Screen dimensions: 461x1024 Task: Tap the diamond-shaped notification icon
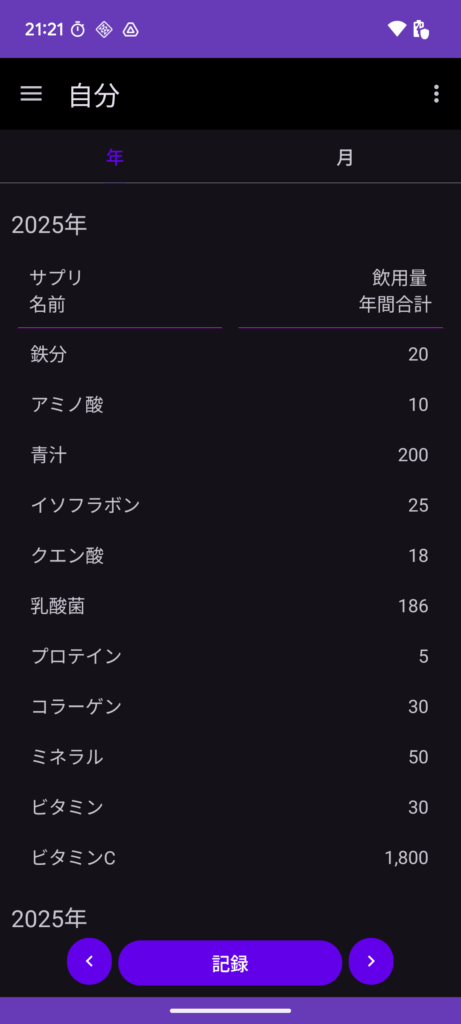pos(104,29)
